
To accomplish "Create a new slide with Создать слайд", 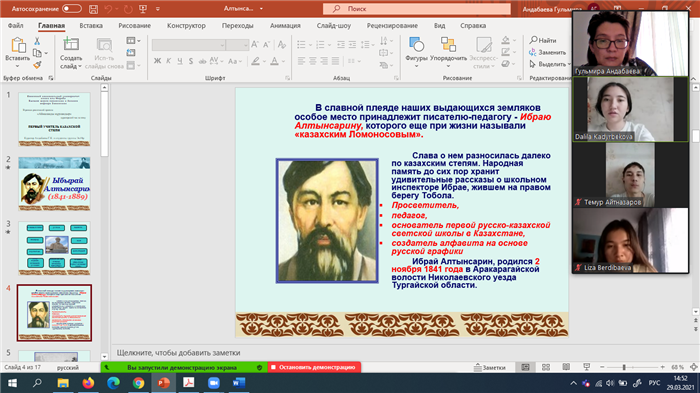I will pos(71,54).
